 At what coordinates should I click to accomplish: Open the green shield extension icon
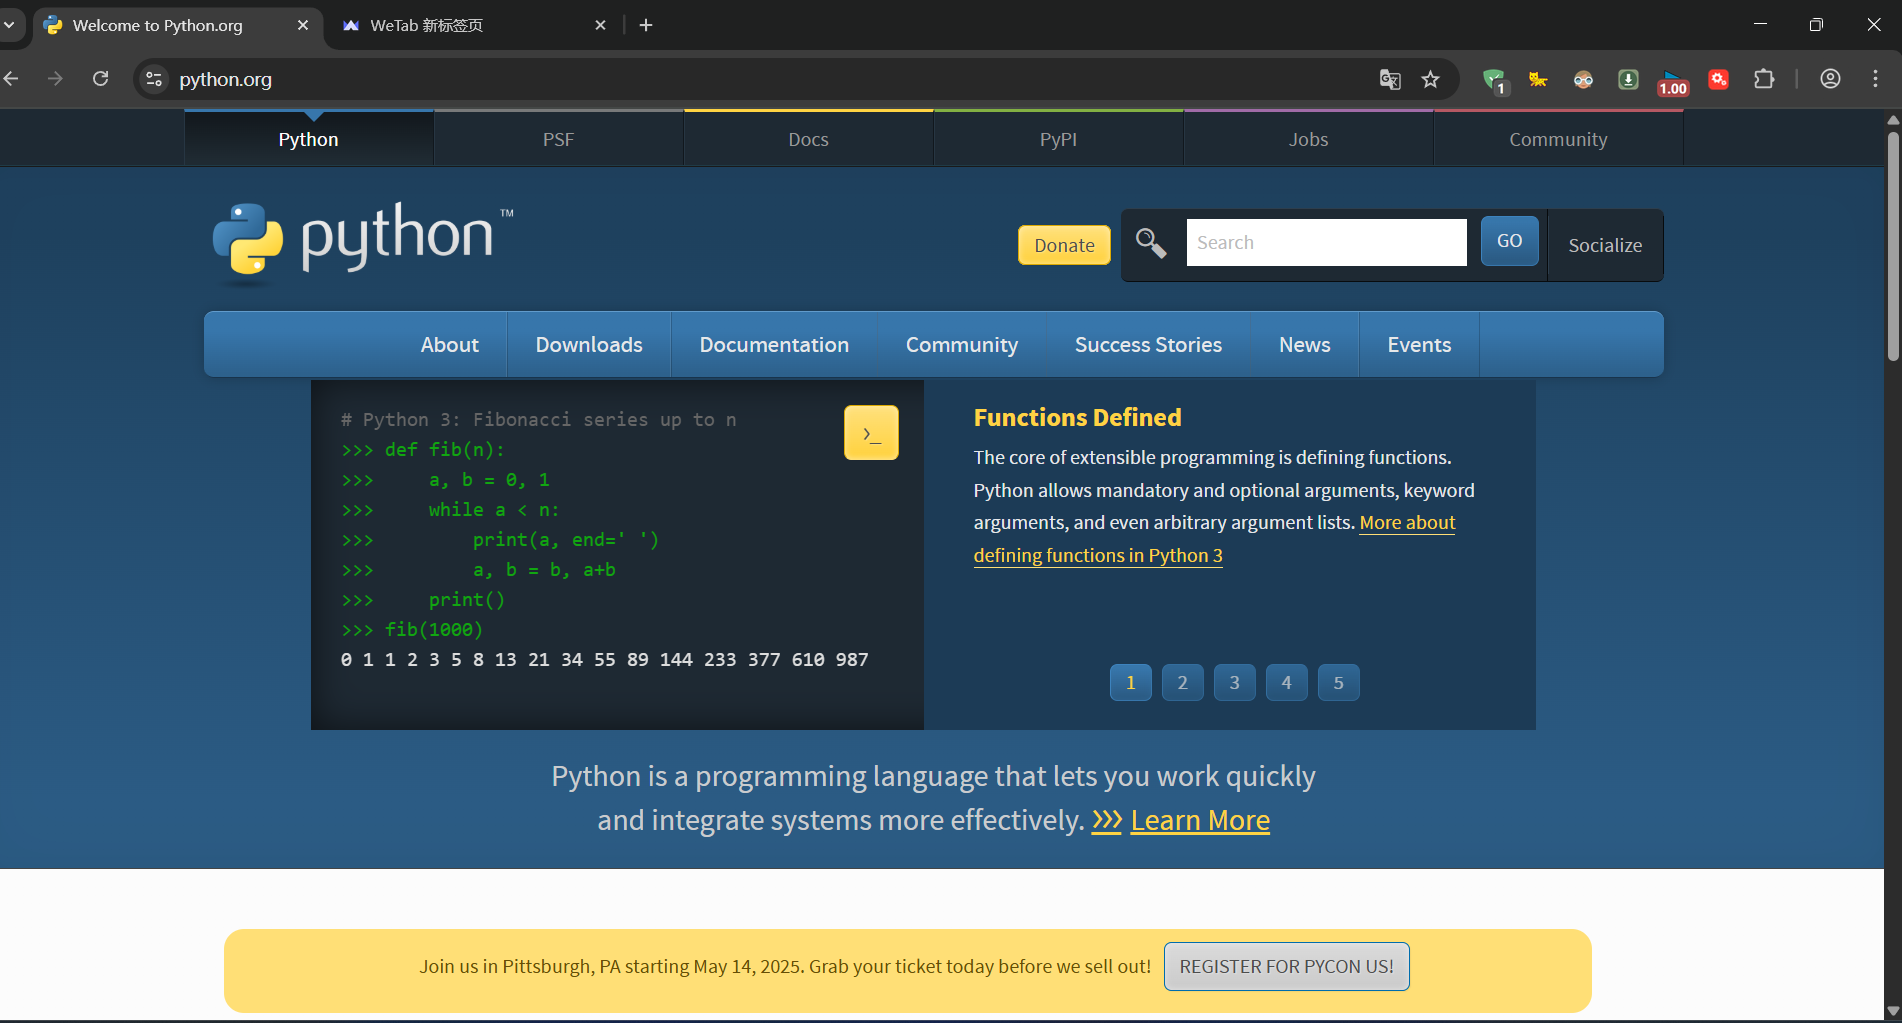(1494, 80)
